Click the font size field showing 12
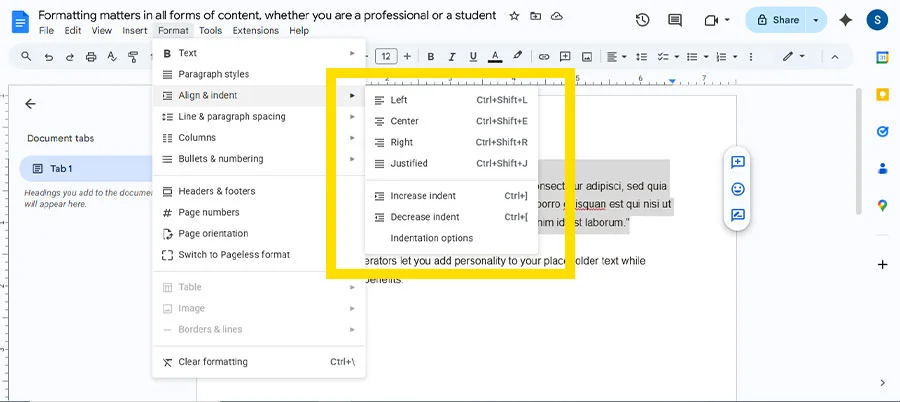This screenshot has height=402, width=900. (386, 56)
